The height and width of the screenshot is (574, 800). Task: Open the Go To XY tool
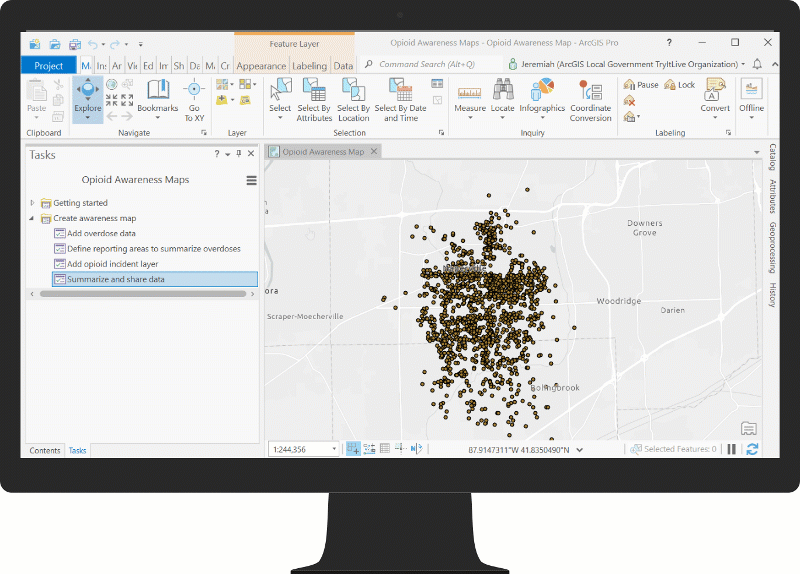pos(194,100)
